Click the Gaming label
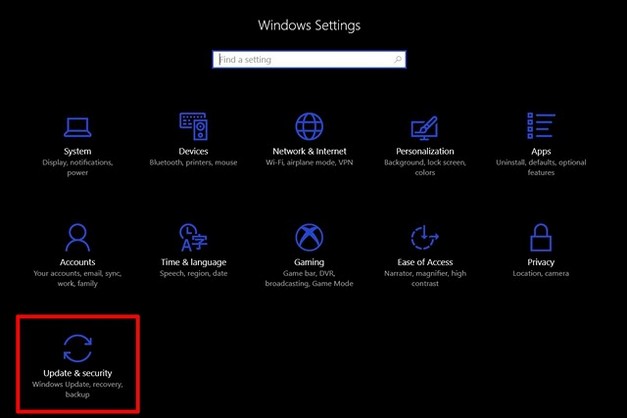Image resolution: width=627 pixels, height=418 pixels. coord(309,262)
